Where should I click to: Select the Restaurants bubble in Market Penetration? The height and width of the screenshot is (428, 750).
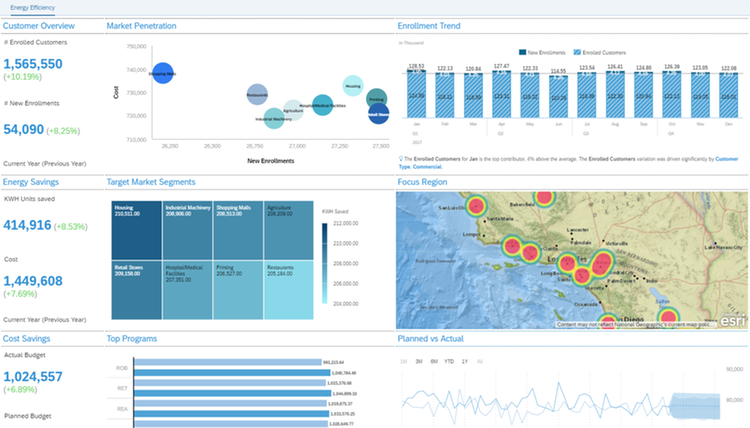point(257,94)
